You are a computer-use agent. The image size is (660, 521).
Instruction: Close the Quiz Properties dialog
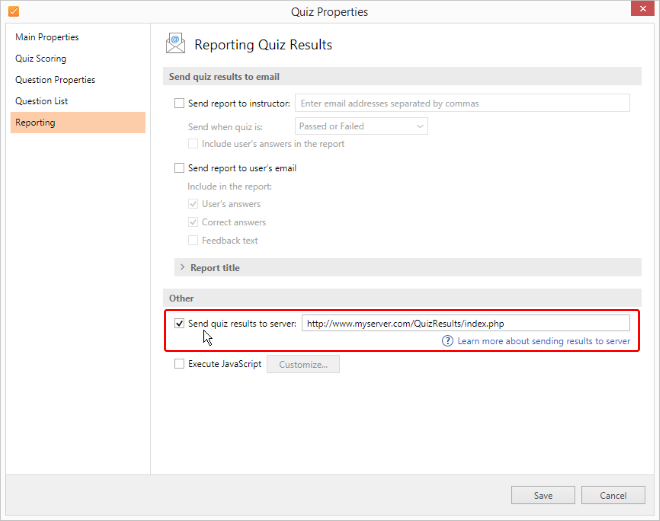click(643, 8)
